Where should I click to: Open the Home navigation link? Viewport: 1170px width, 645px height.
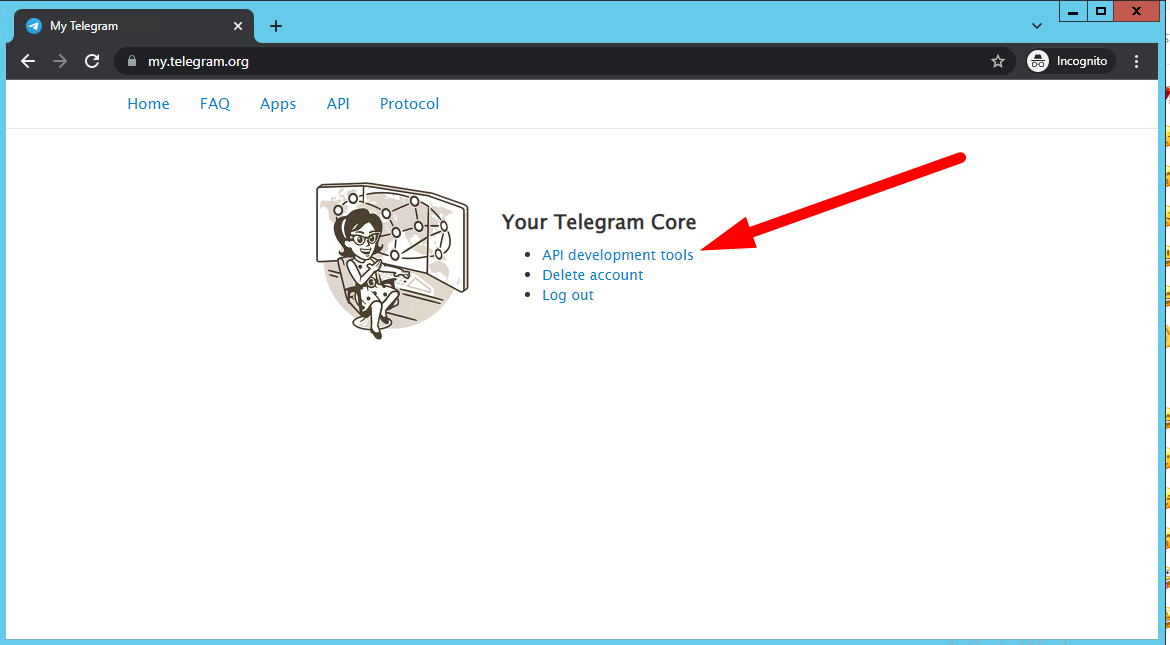[x=148, y=104]
